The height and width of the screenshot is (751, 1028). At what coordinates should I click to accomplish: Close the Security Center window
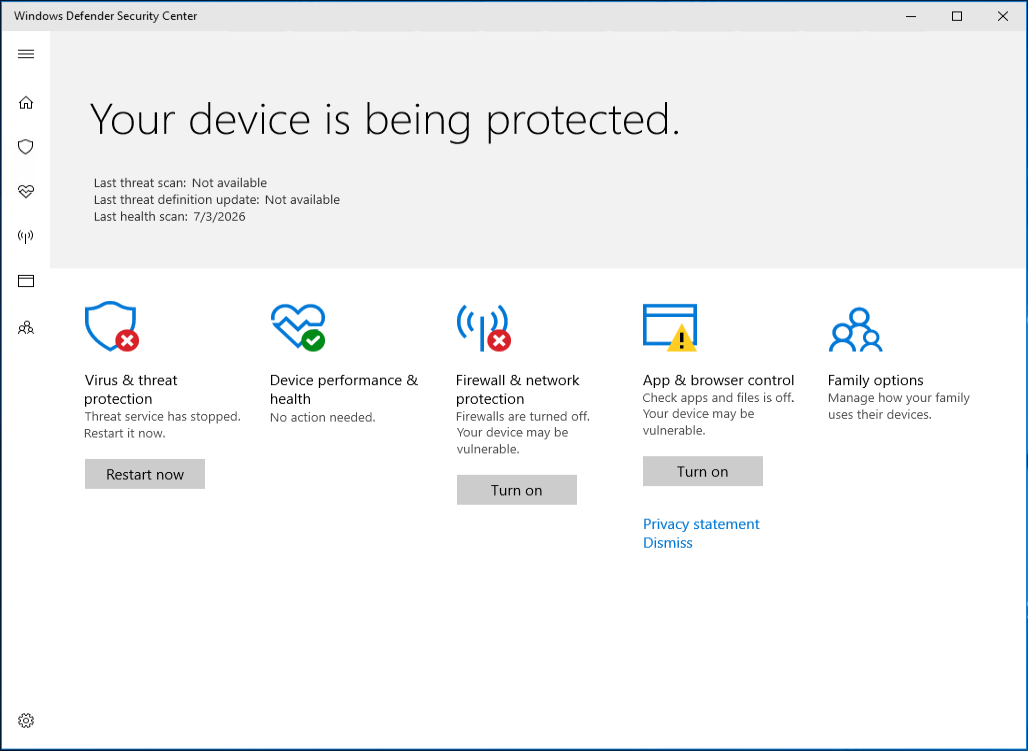point(1002,16)
